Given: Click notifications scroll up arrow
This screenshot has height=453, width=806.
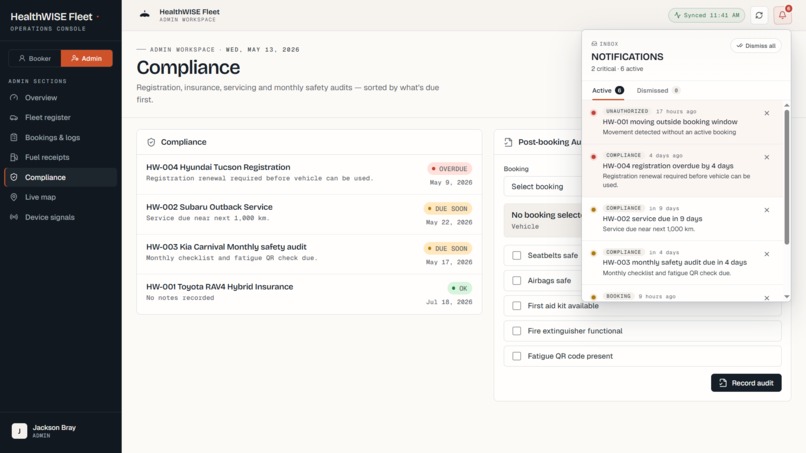Looking at the screenshot, I should (x=786, y=105).
